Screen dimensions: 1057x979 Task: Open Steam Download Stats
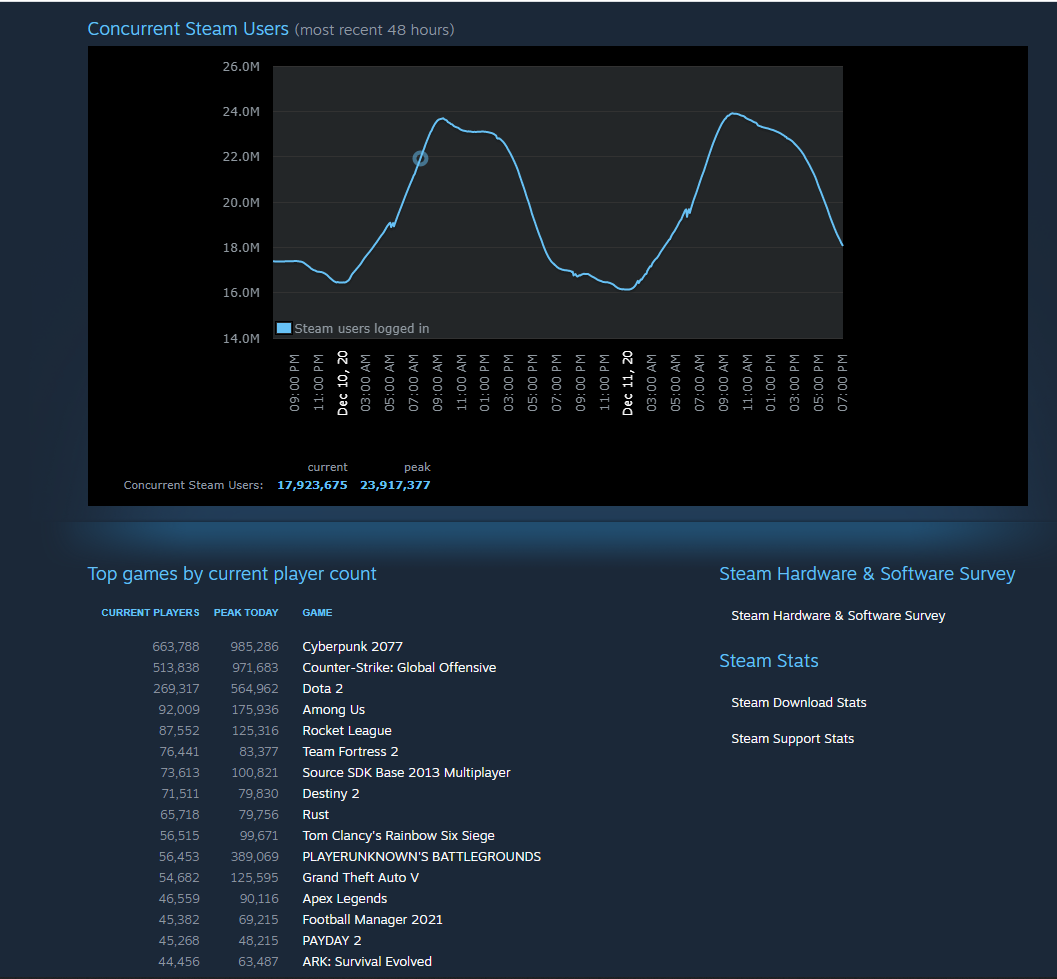[x=799, y=703]
